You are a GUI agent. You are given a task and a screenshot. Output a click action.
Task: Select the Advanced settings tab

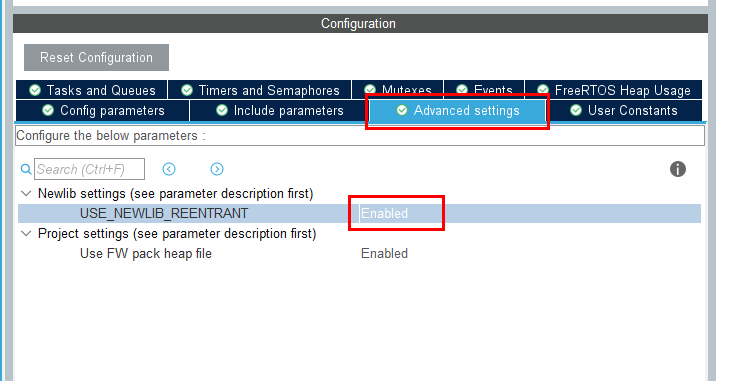[458, 111]
